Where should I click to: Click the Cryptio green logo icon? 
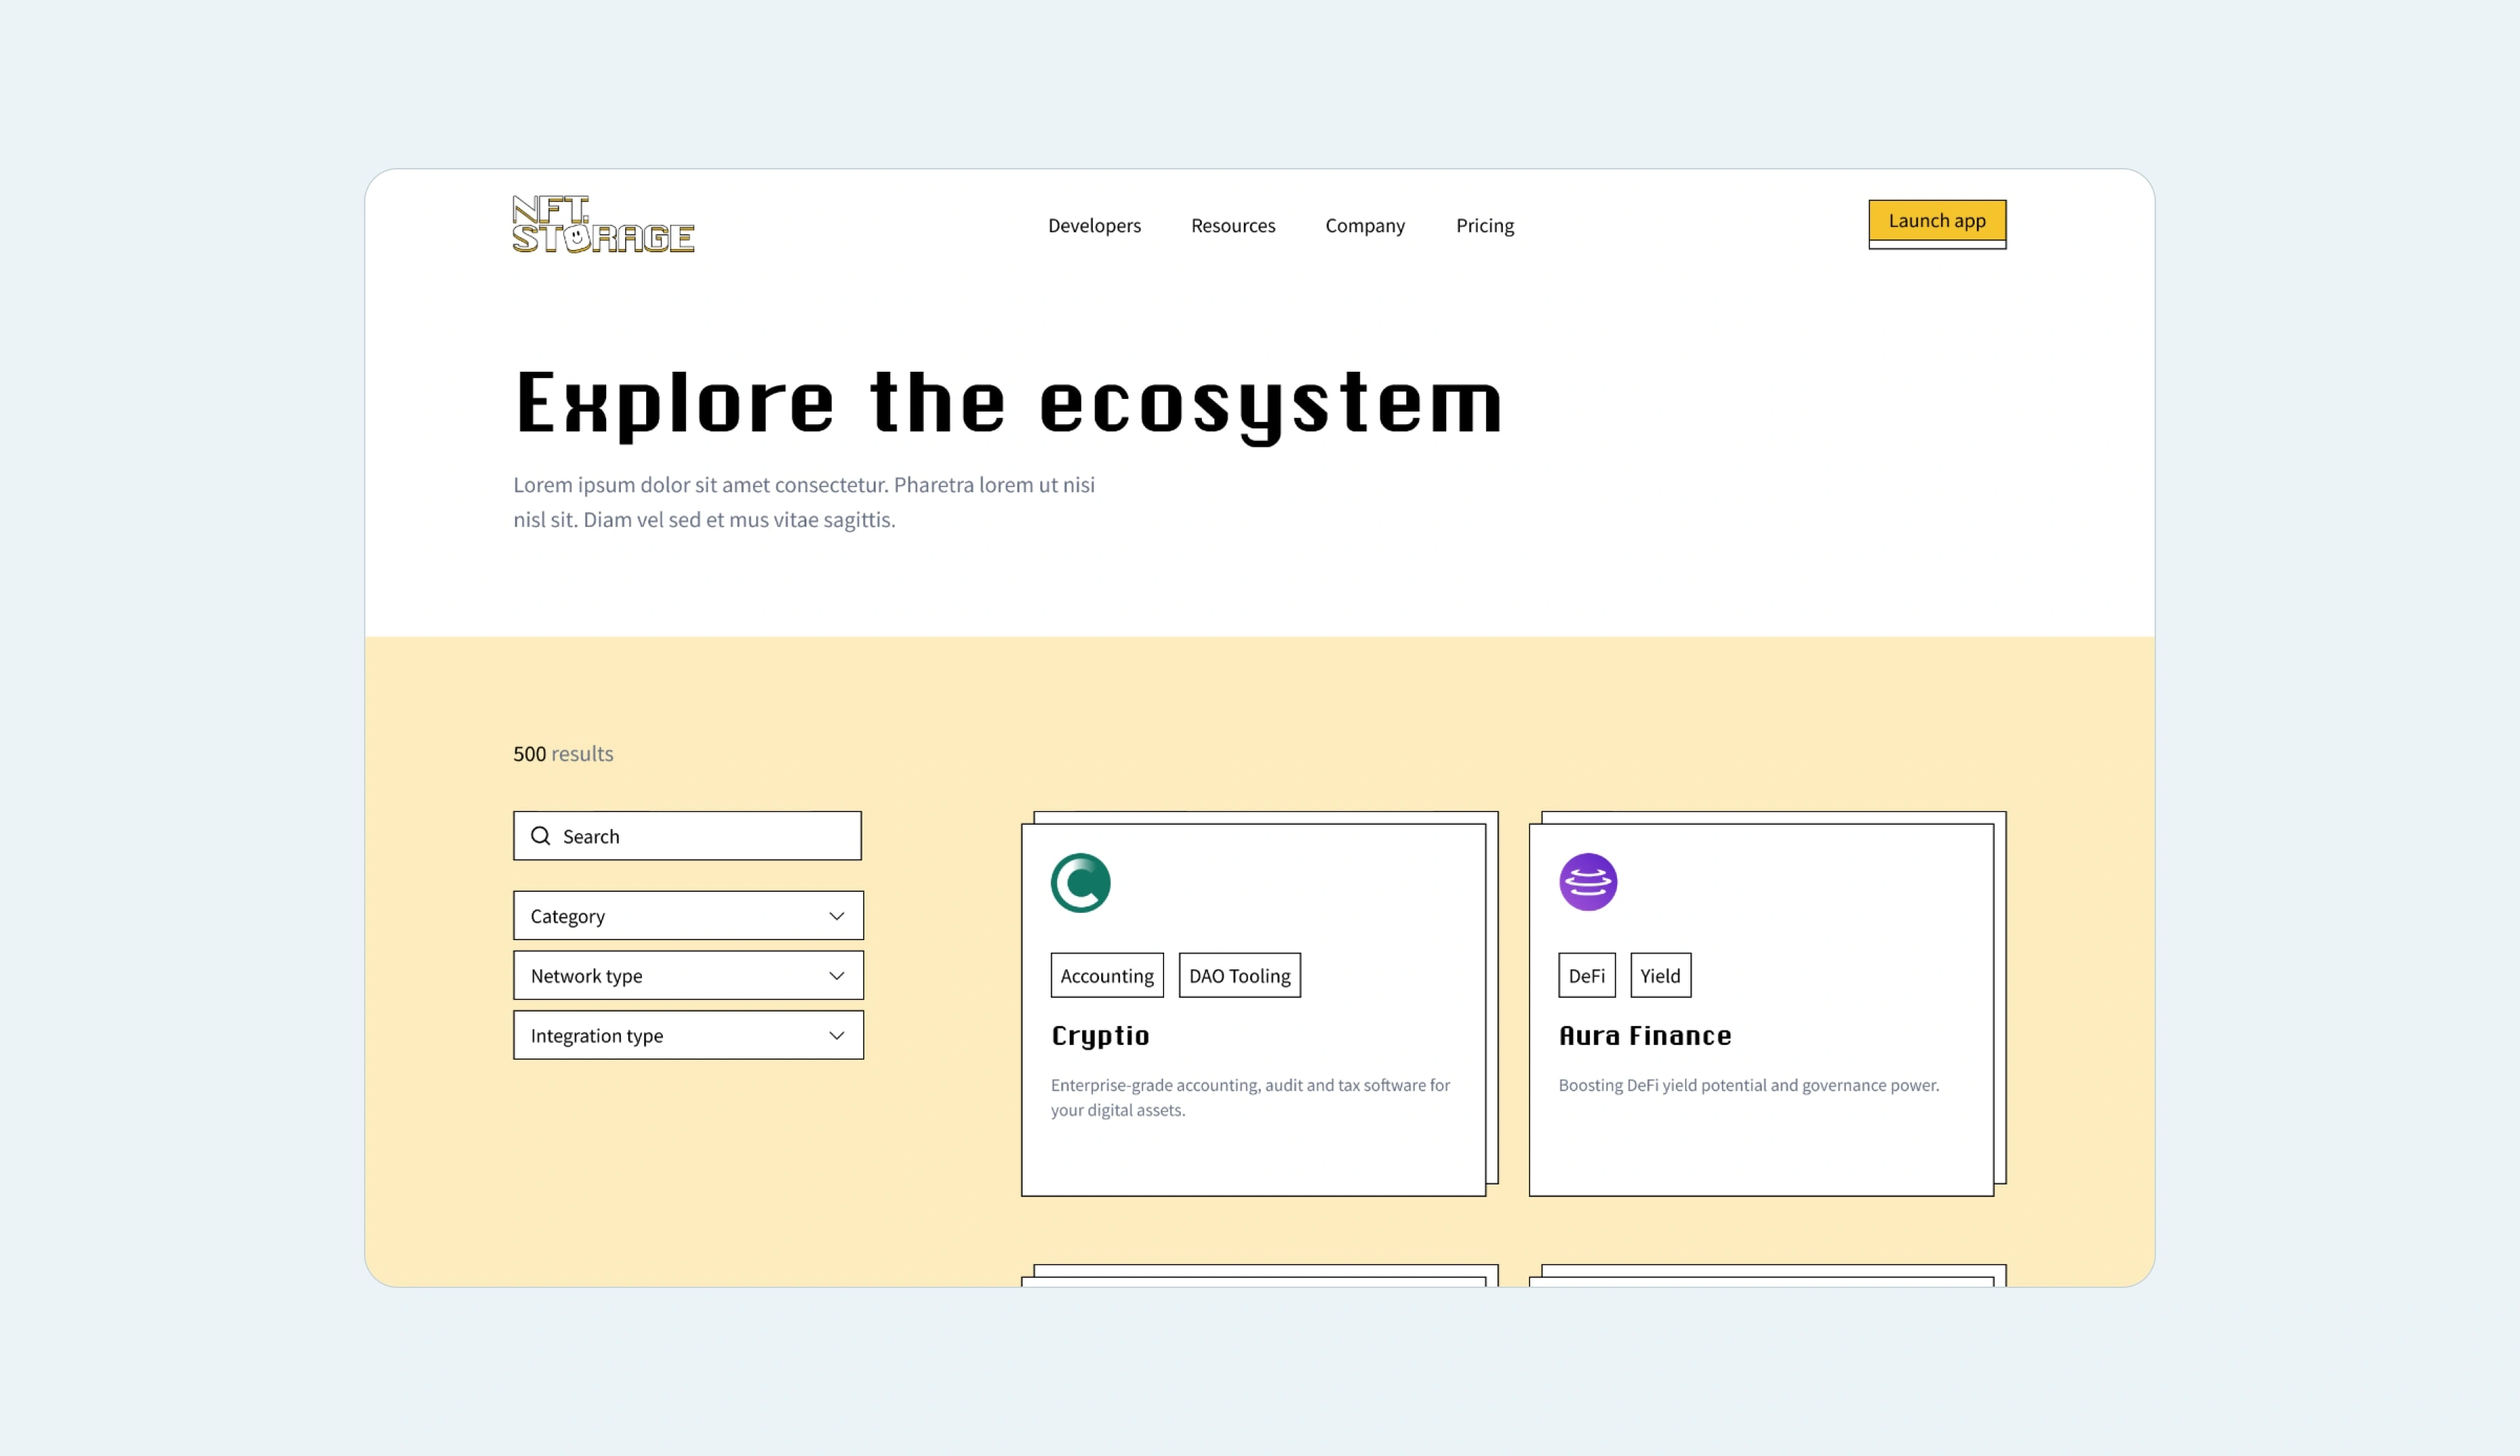pos(1080,882)
